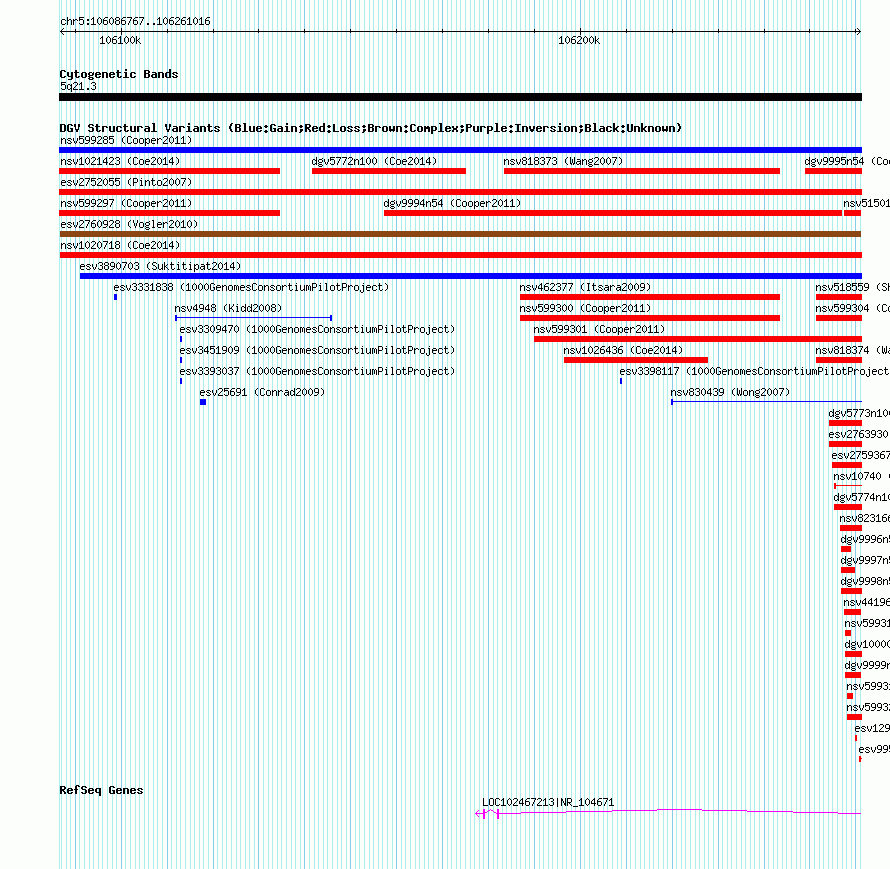
Task: Click the esv25691 (Conrad2009) blue square marker
Action: 203,402
